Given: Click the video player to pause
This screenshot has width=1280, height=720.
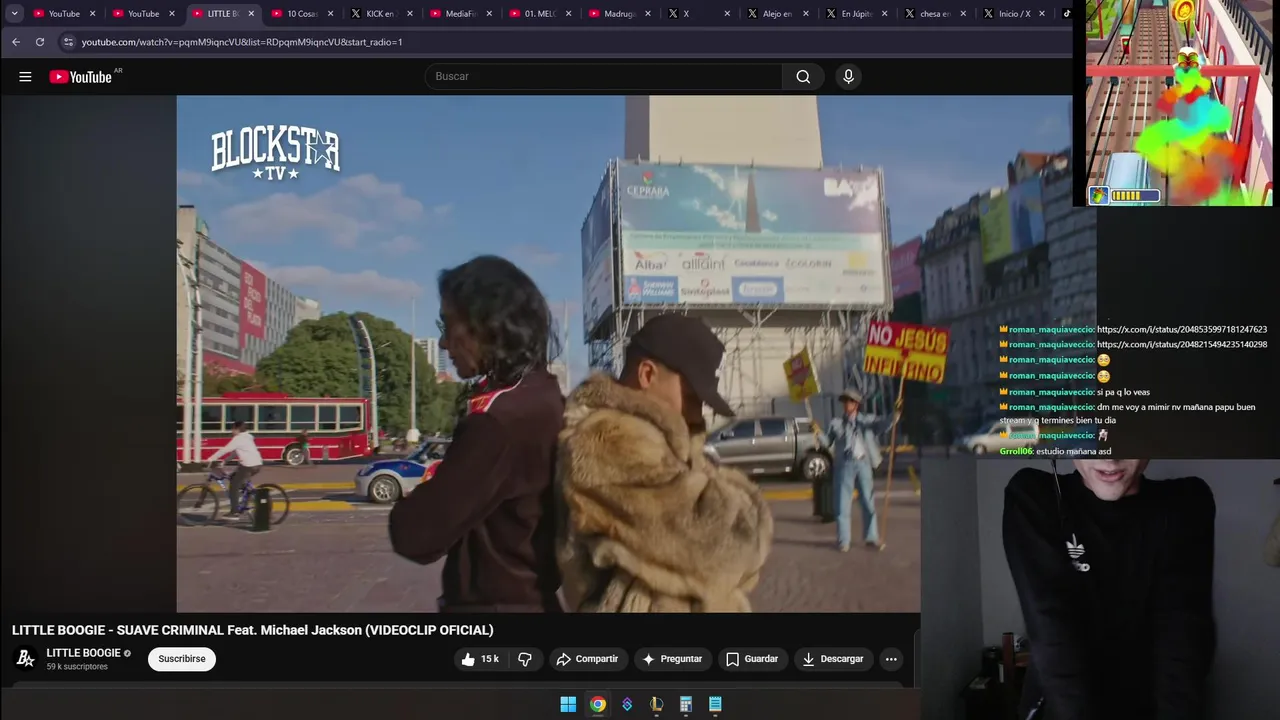Looking at the screenshot, I should pyautogui.click(x=548, y=354).
